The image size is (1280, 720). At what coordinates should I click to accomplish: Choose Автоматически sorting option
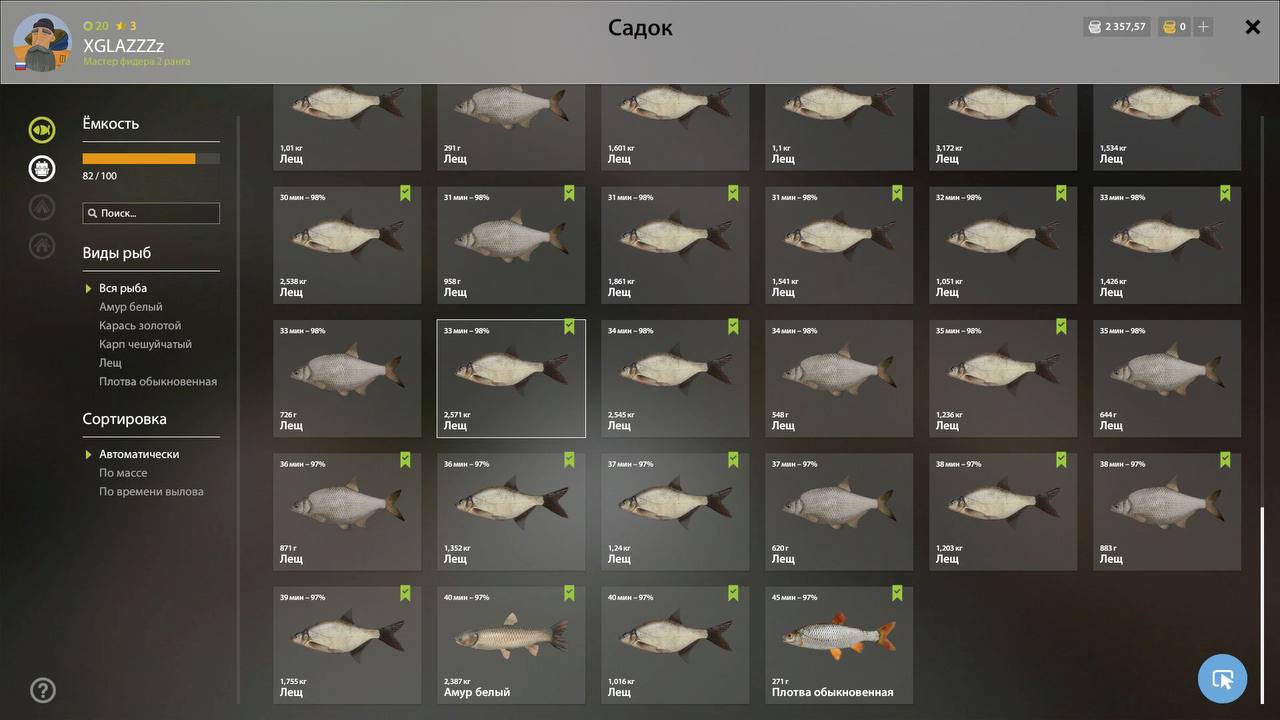pyautogui.click(x=139, y=454)
